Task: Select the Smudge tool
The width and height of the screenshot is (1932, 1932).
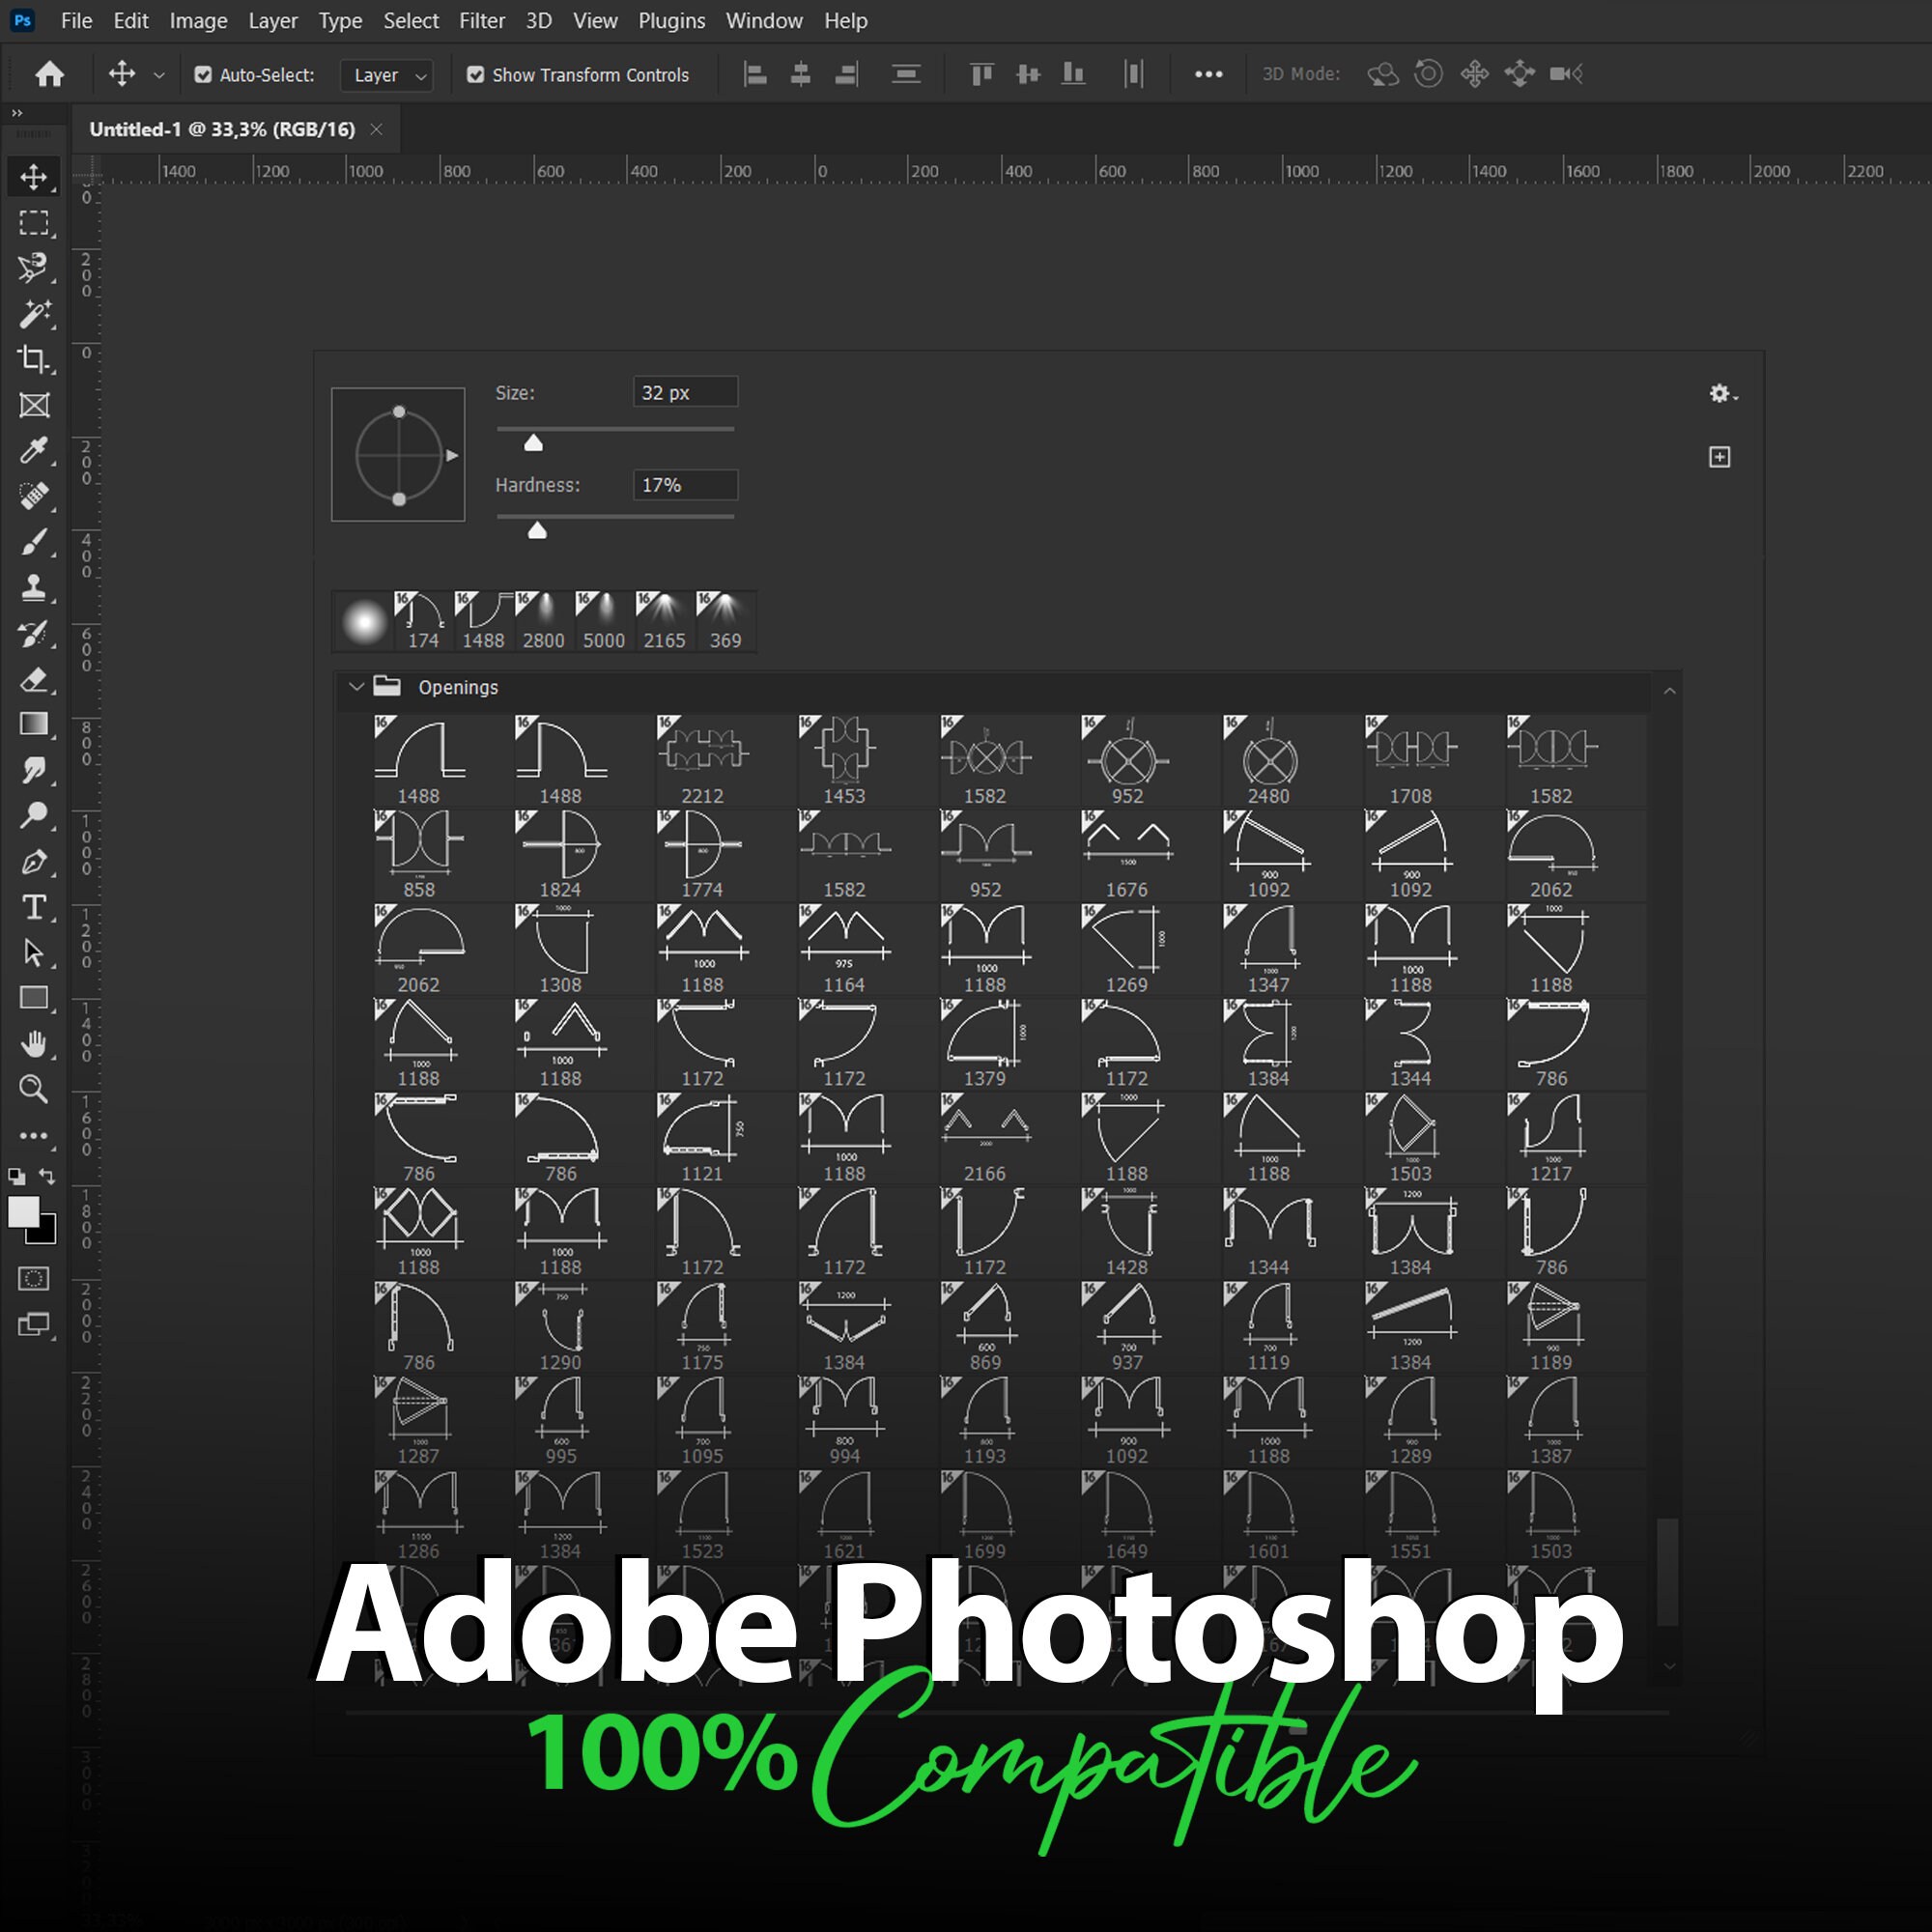Action: coord(34,770)
